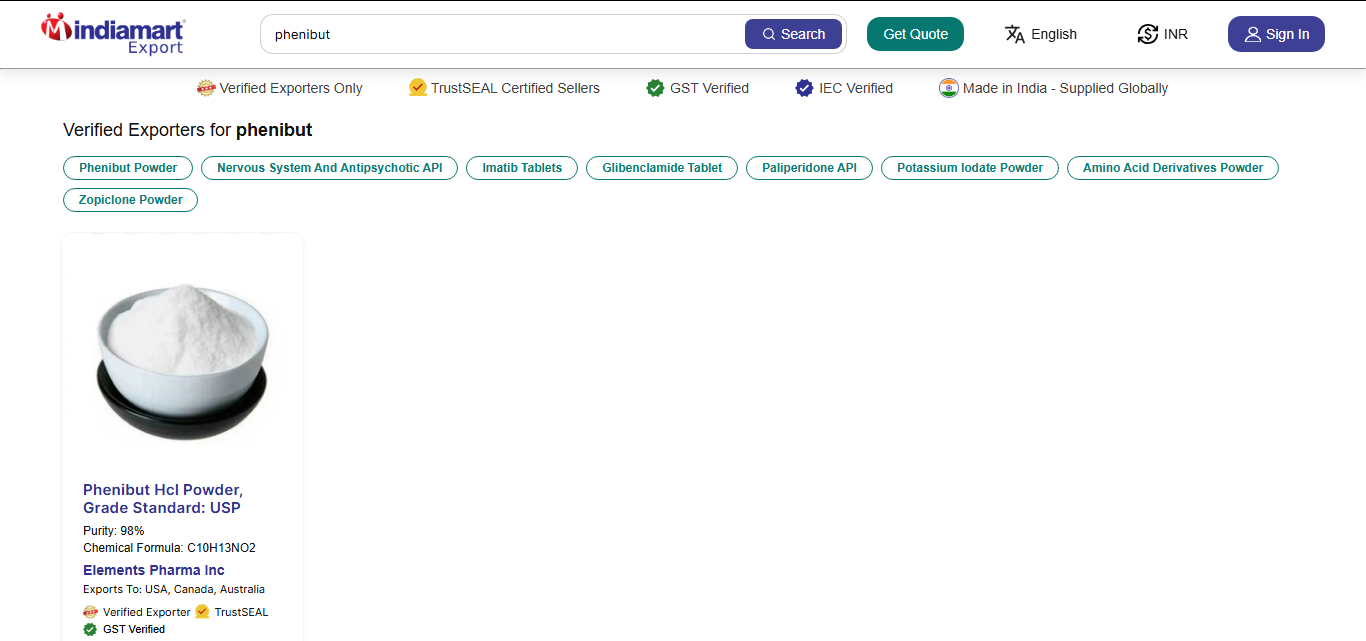This screenshot has height=641, width=1366.
Task: Select Nervous System And Antipsychotic API chip
Action: pyautogui.click(x=330, y=168)
